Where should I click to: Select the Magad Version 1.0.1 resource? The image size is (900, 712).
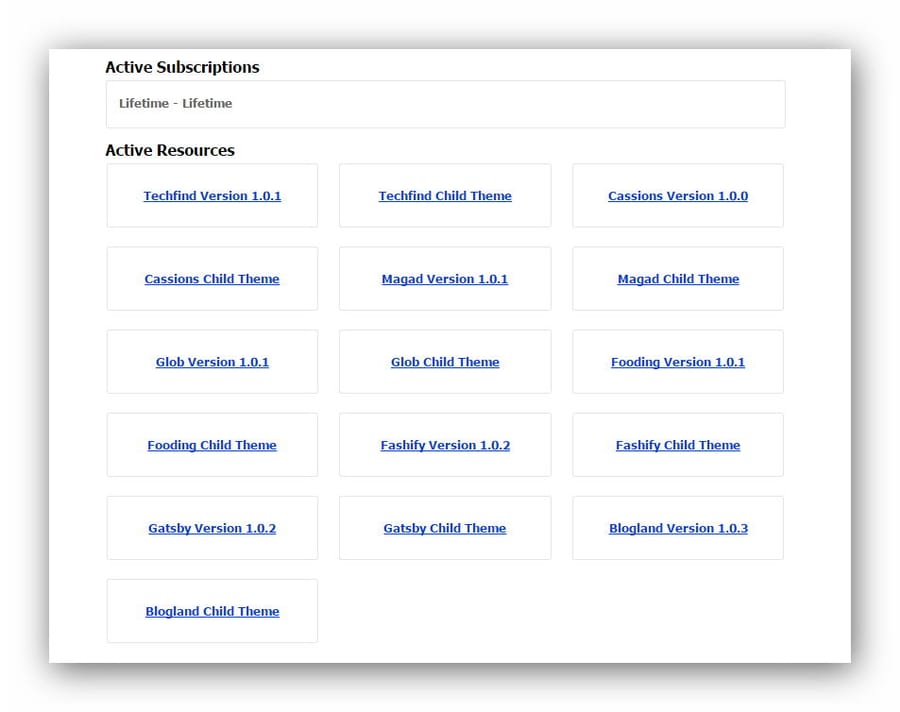pos(445,279)
